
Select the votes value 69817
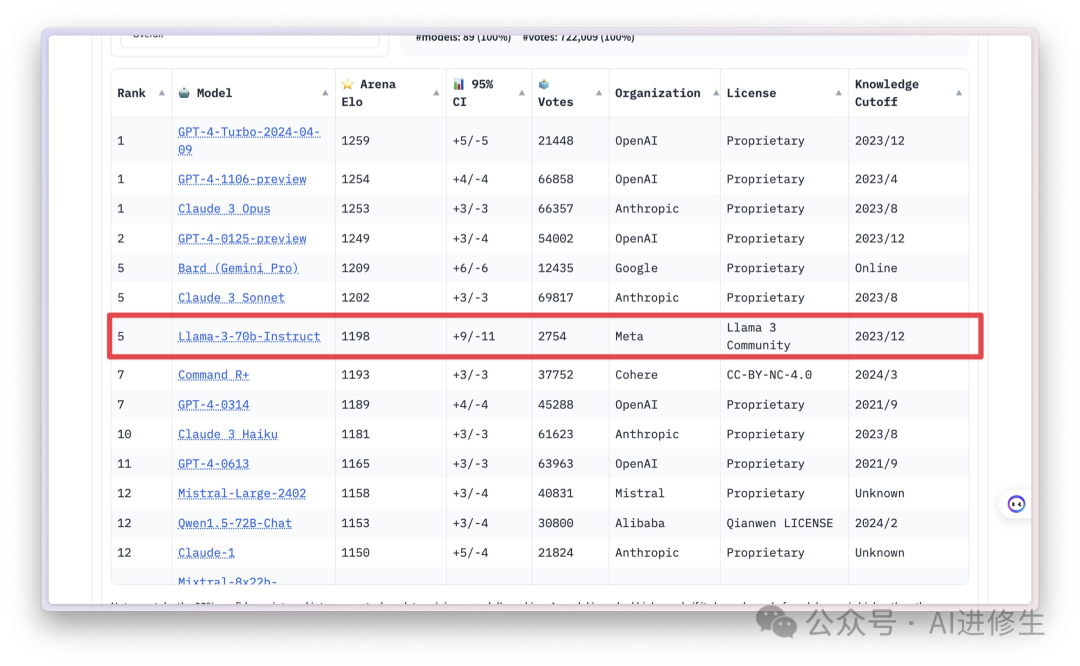click(555, 298)
